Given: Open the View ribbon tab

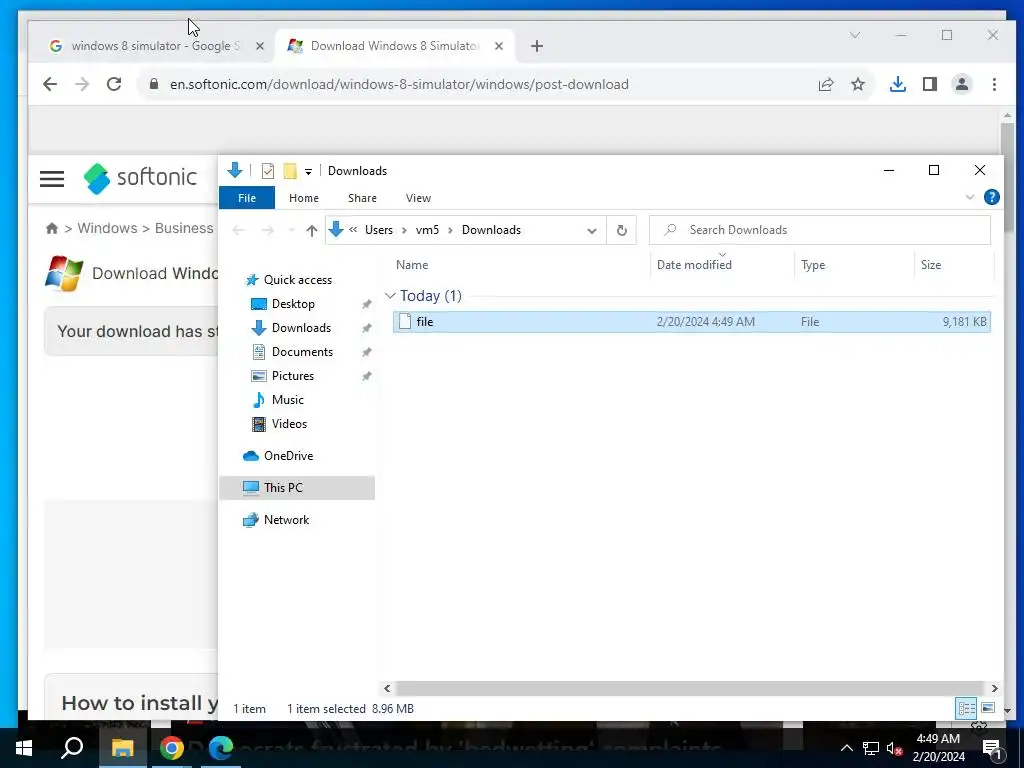Looking at the screenshot, I should pyautogui.click(x=418, y=198).
